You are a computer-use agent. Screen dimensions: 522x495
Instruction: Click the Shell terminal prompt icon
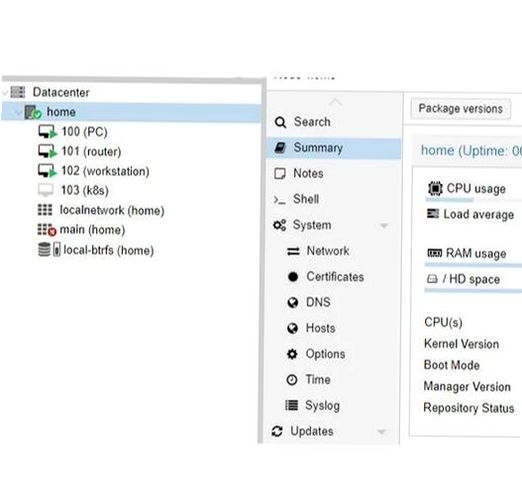[x=279, y=200]
